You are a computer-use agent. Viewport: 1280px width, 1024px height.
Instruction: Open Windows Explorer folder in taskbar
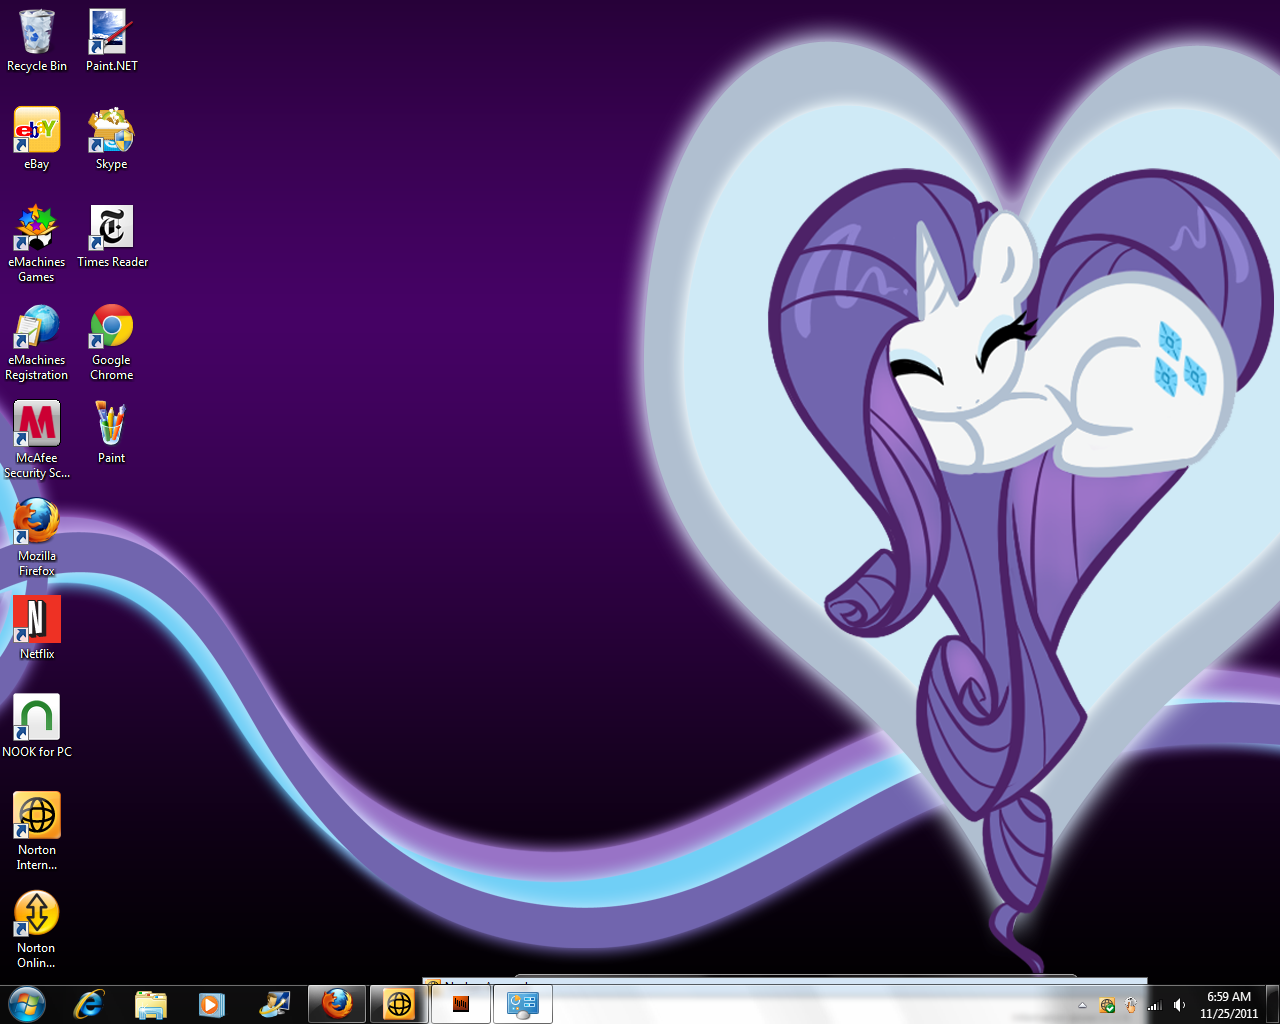[151, 1004]
